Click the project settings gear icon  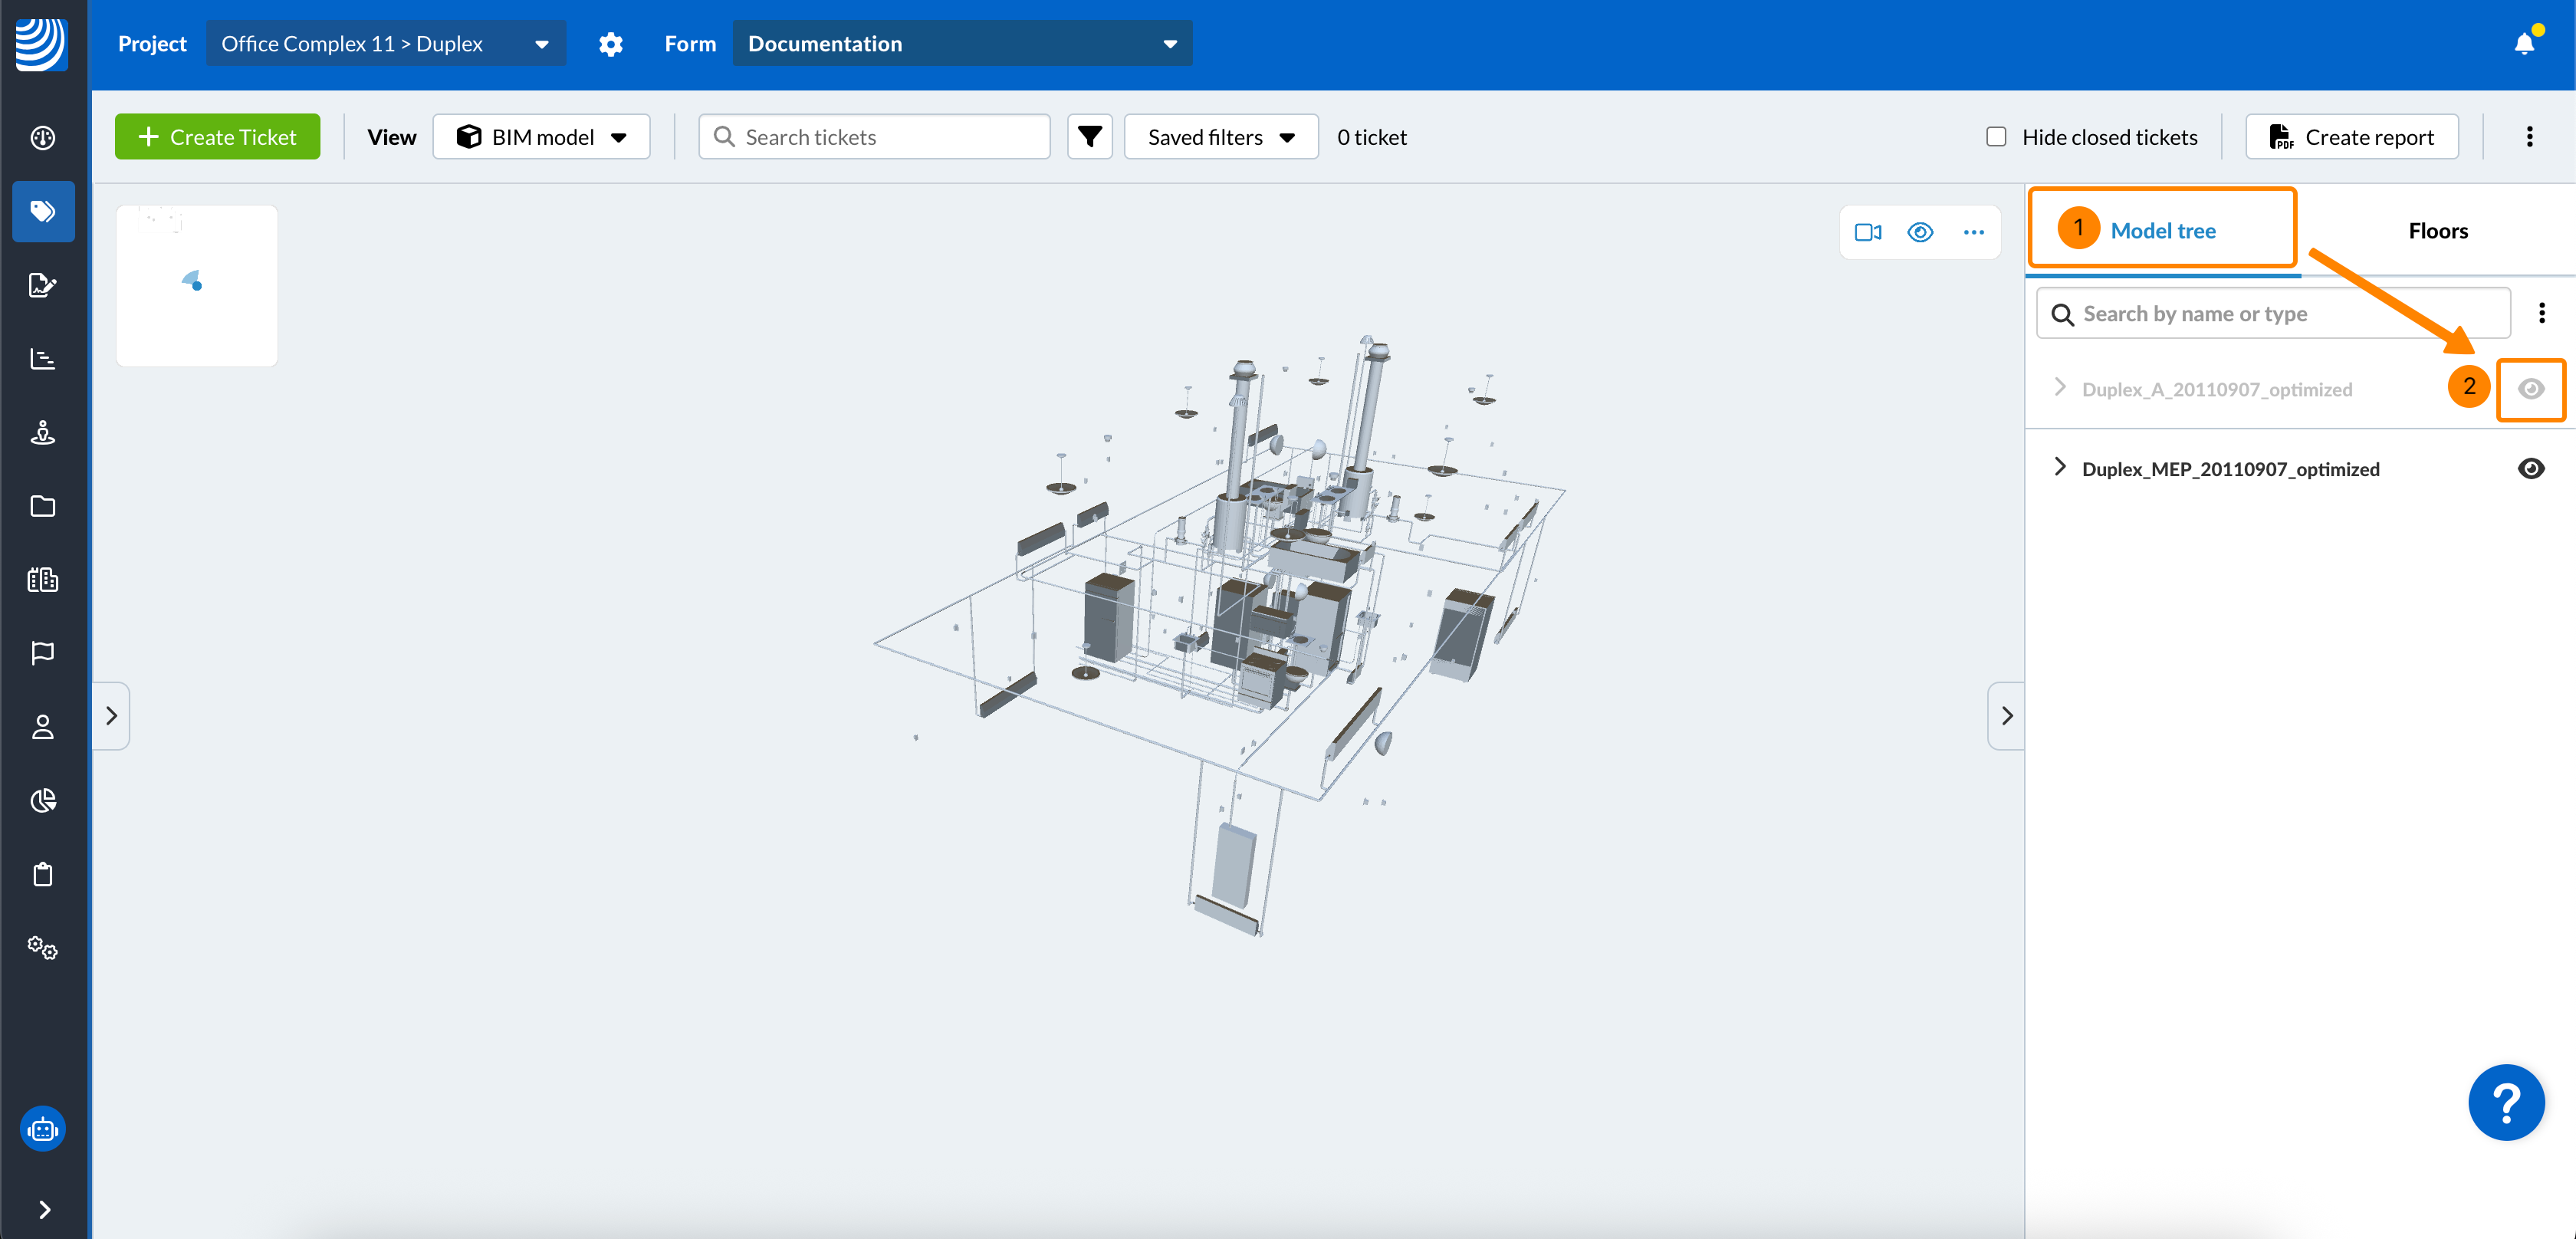(610, 44)
